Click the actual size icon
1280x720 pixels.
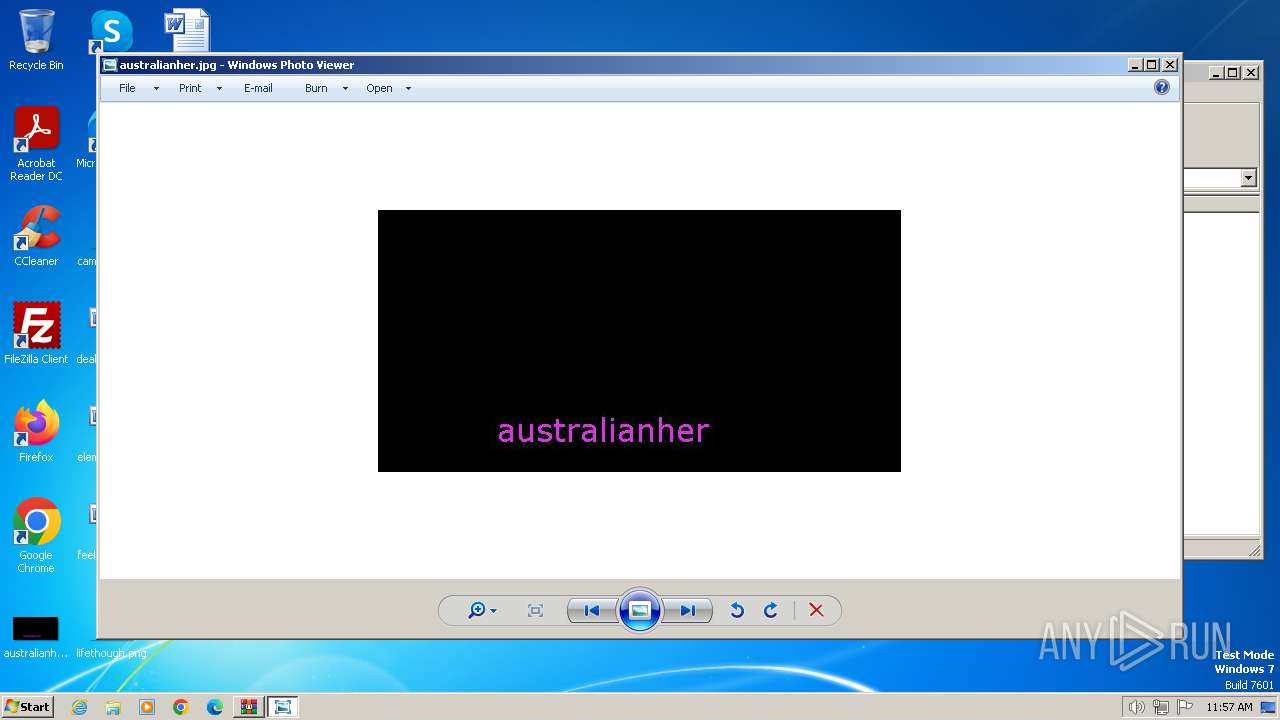535,610
